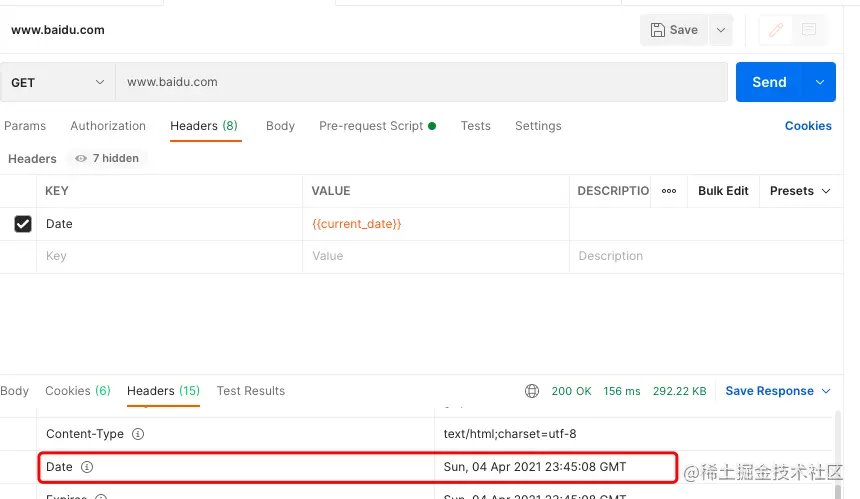
Task: Click Bulk Edit
Action: [723, 191]
